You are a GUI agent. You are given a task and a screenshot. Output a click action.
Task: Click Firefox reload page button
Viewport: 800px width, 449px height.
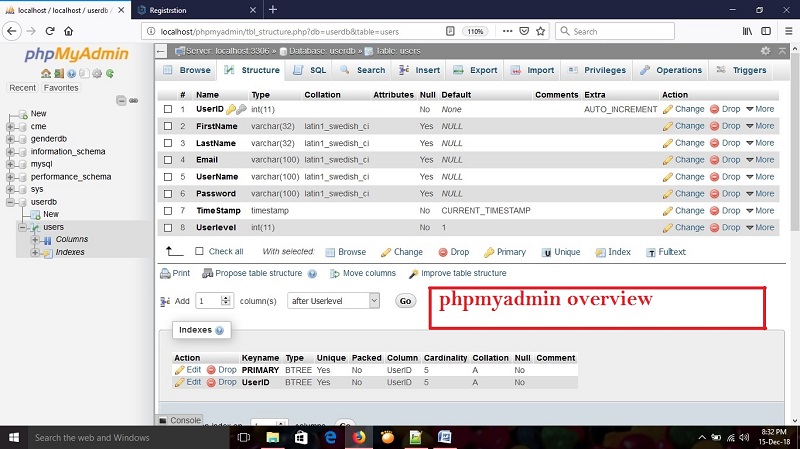point(50,31)
